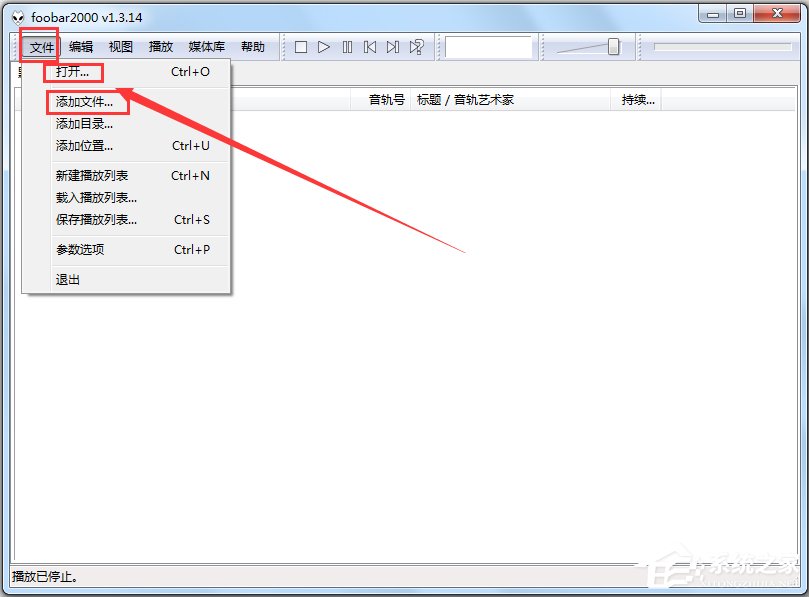The height and width of the screenshot is (597, 809).
Task: Open the 媒体库 menu
Action: tap(206, 47)
